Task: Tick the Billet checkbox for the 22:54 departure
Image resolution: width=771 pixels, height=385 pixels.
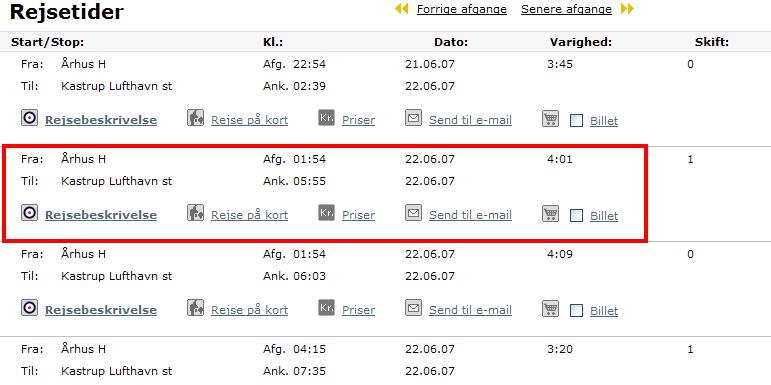Action: click(577, 121)
